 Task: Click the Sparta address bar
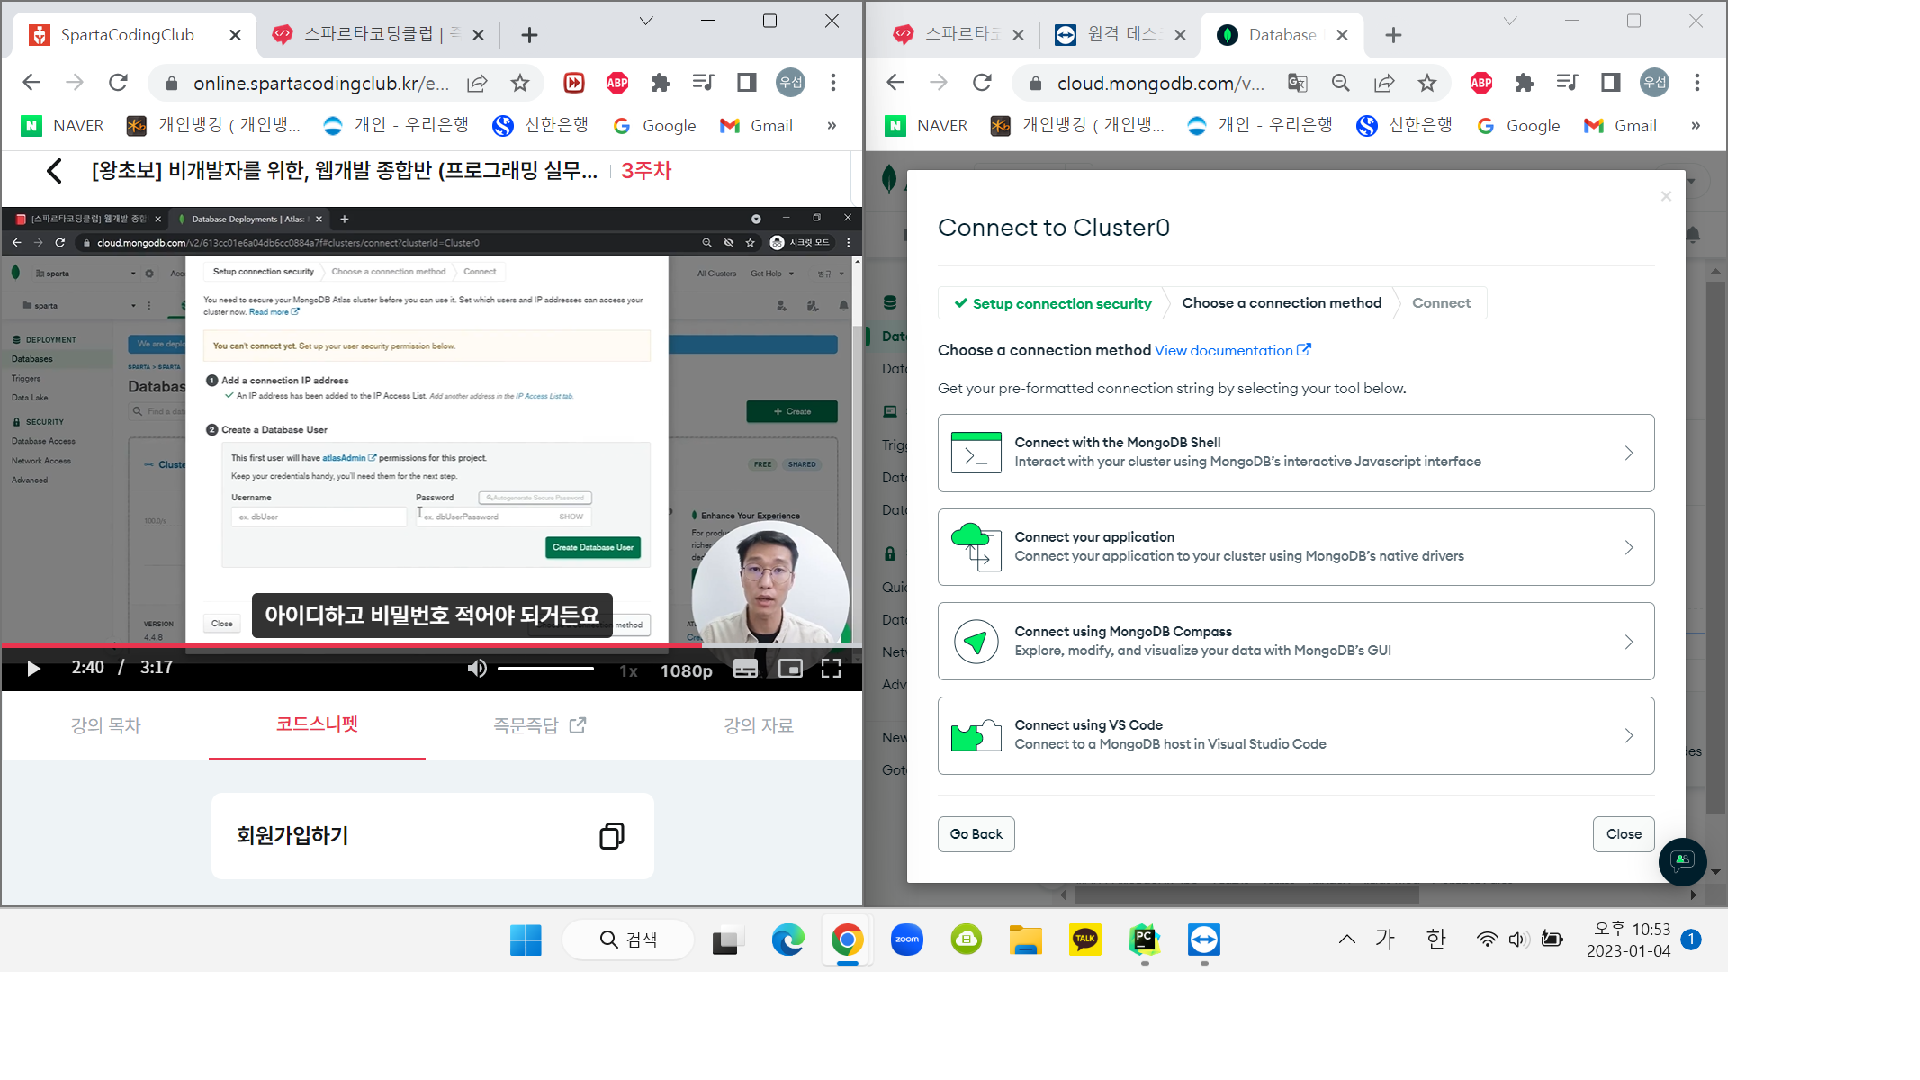tap(321, 83)
